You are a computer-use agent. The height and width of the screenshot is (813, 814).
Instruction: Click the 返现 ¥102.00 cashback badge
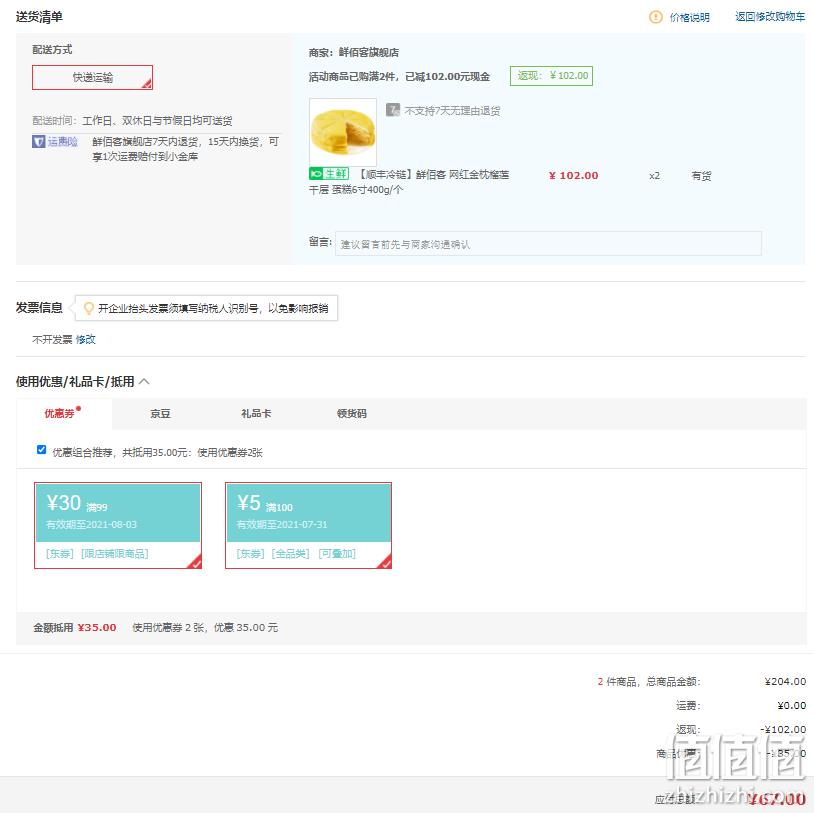click(551, 76)
